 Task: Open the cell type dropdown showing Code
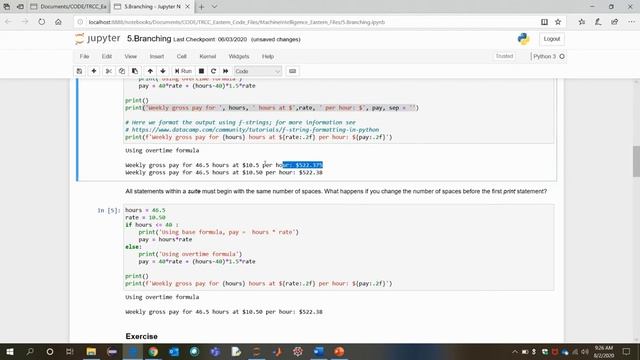click(258, 71)
